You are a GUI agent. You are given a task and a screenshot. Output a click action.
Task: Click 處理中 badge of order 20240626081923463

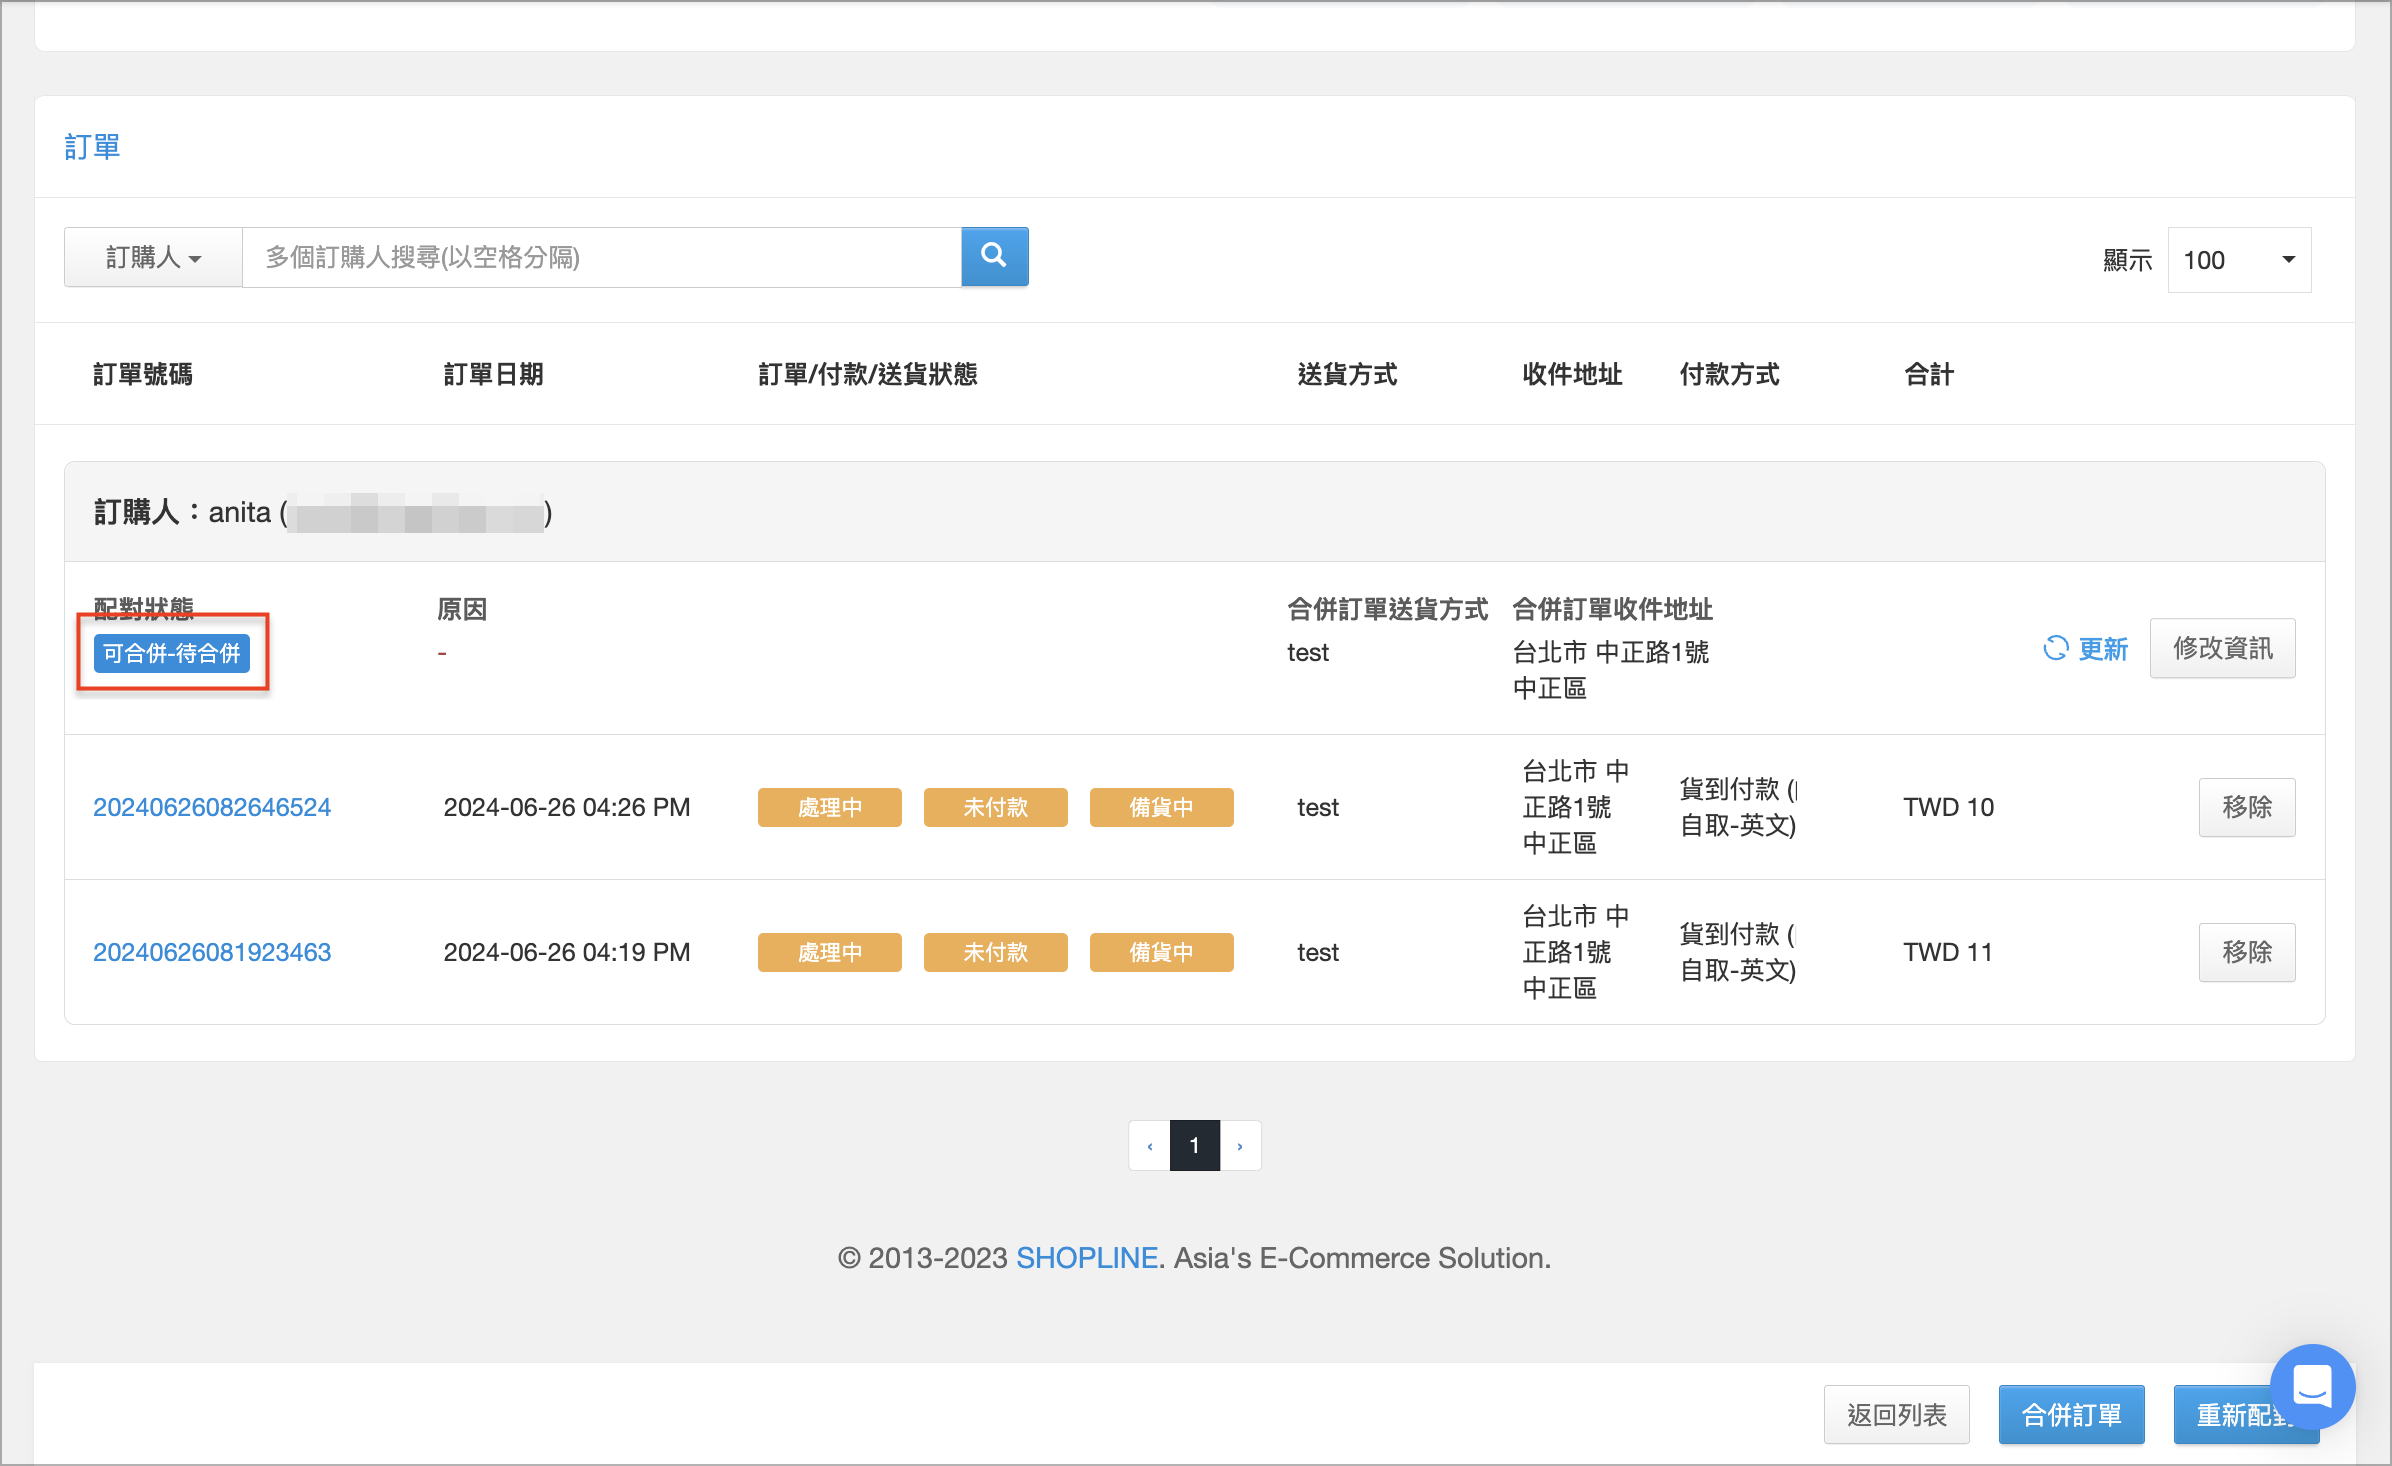click(830, 952)
